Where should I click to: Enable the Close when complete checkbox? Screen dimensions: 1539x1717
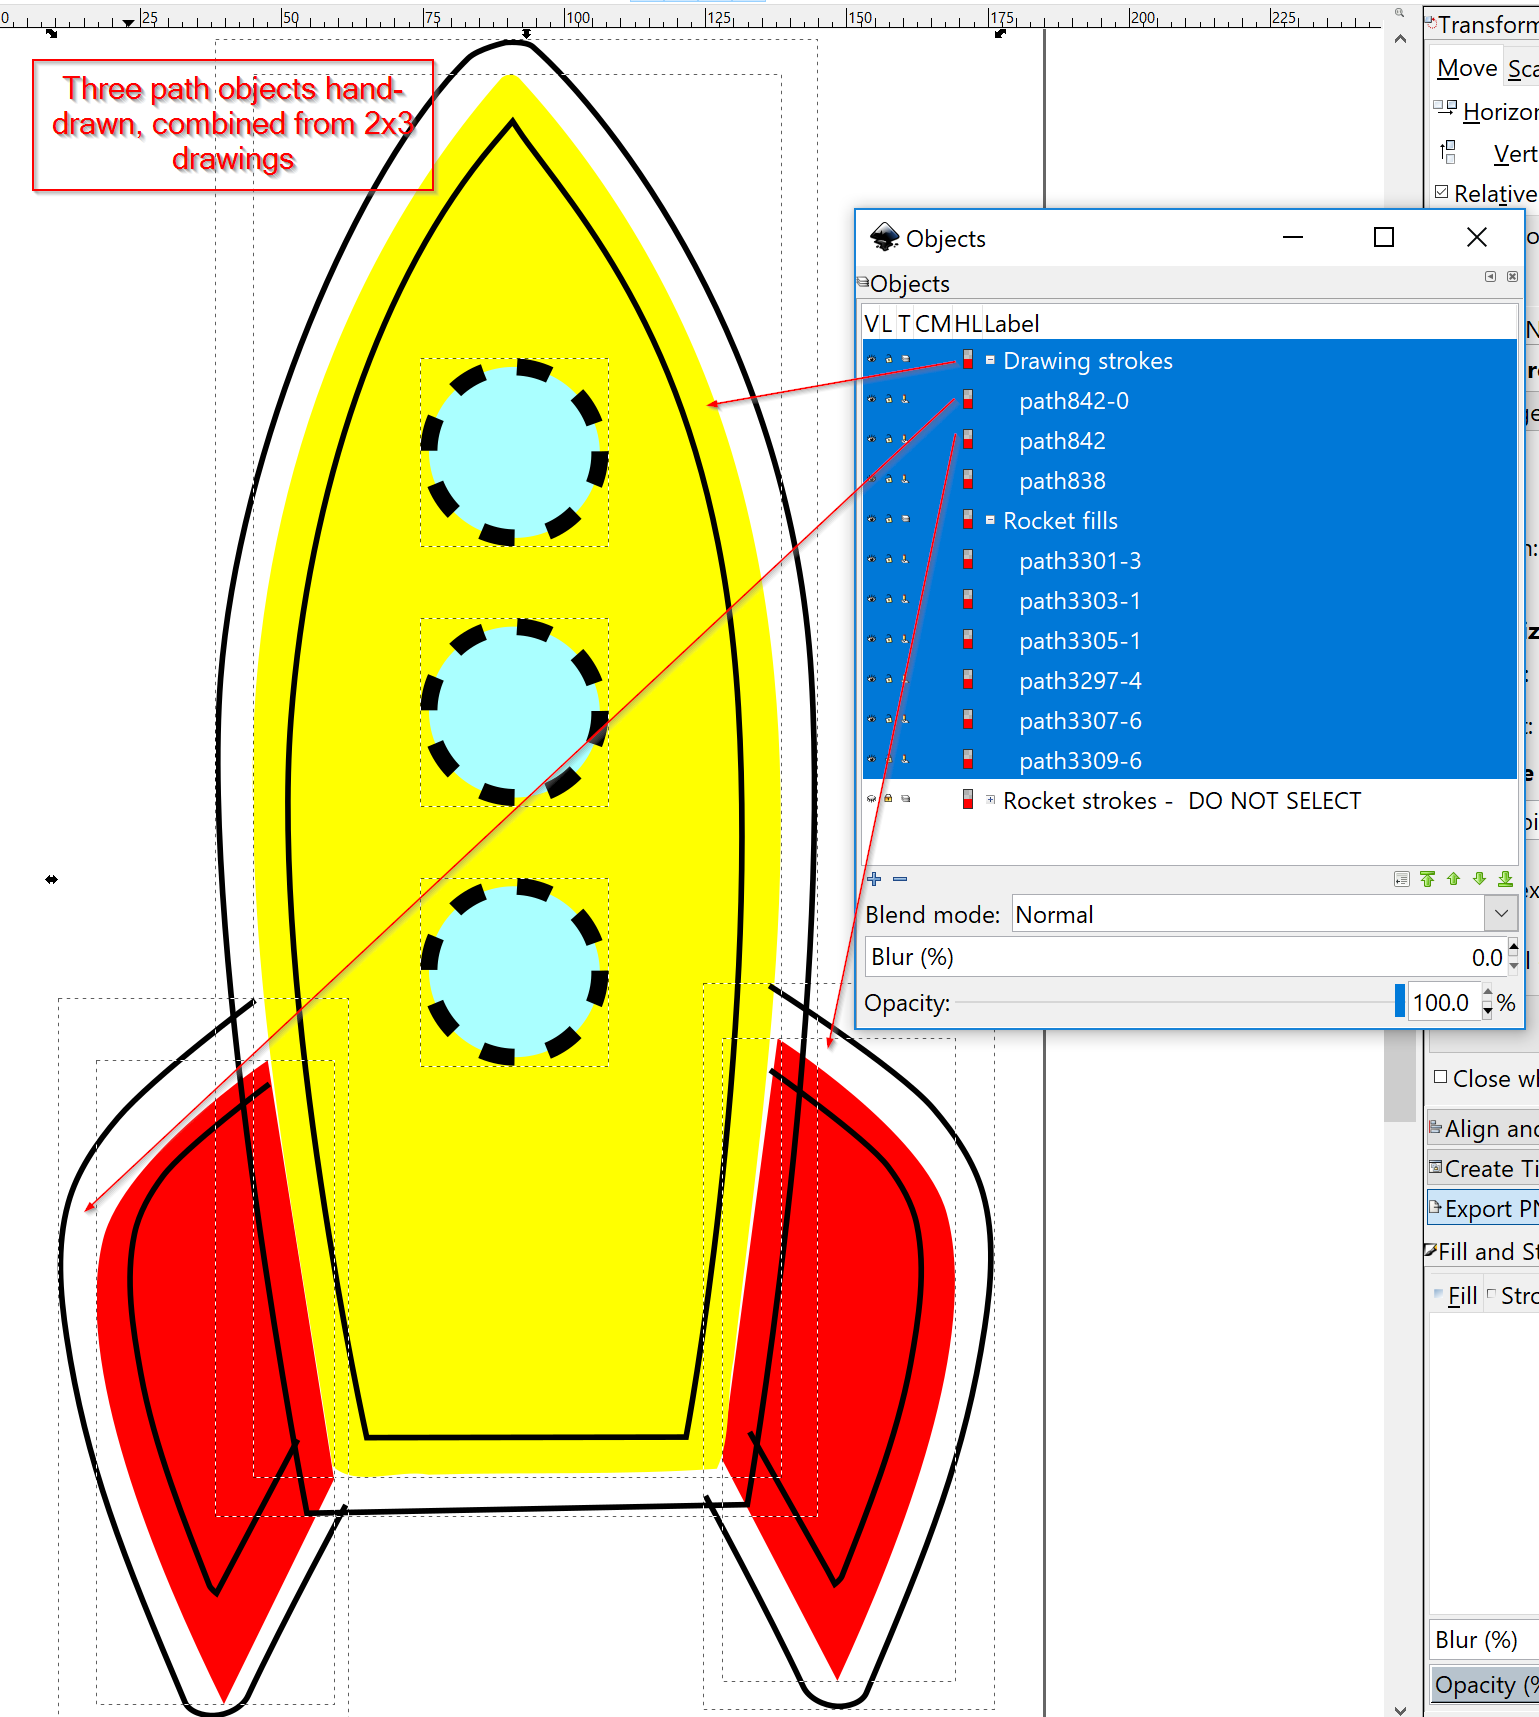(1441, 1077)
